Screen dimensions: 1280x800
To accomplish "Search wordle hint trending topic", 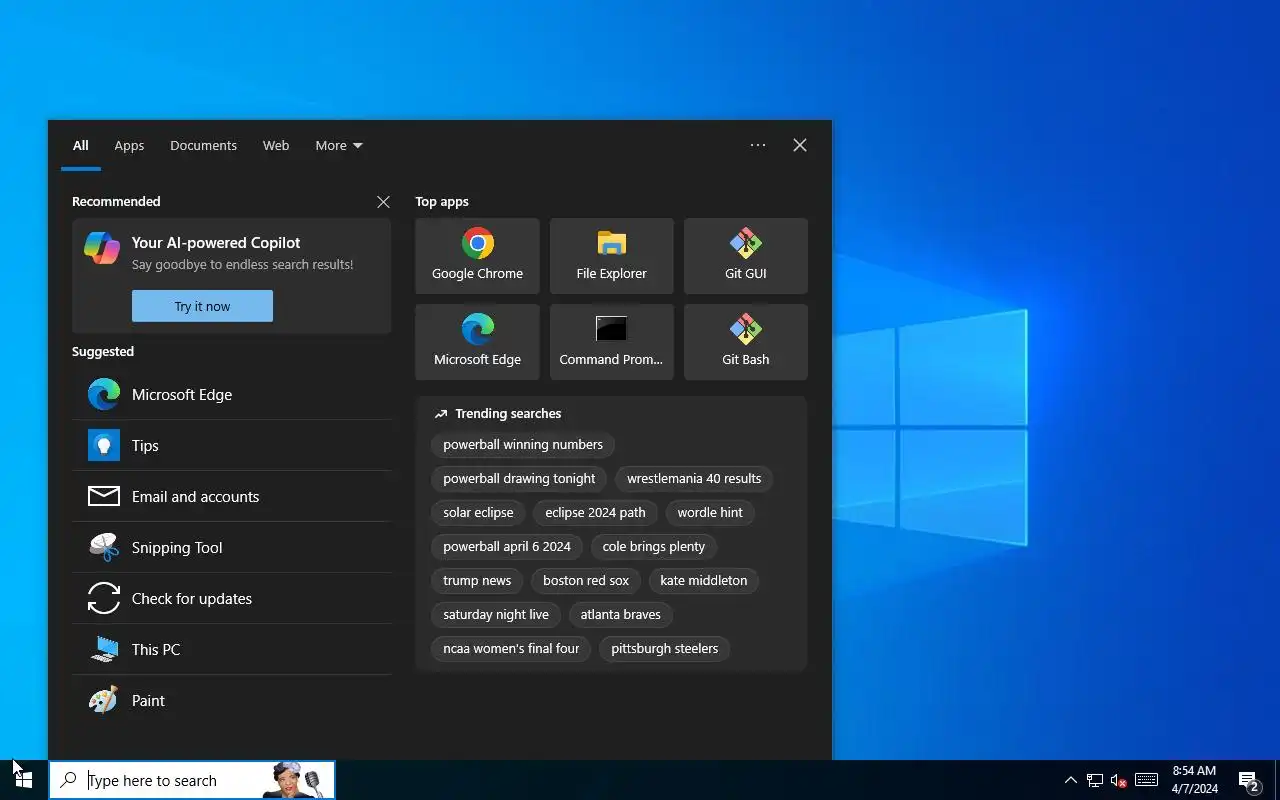I will point(710,512).
